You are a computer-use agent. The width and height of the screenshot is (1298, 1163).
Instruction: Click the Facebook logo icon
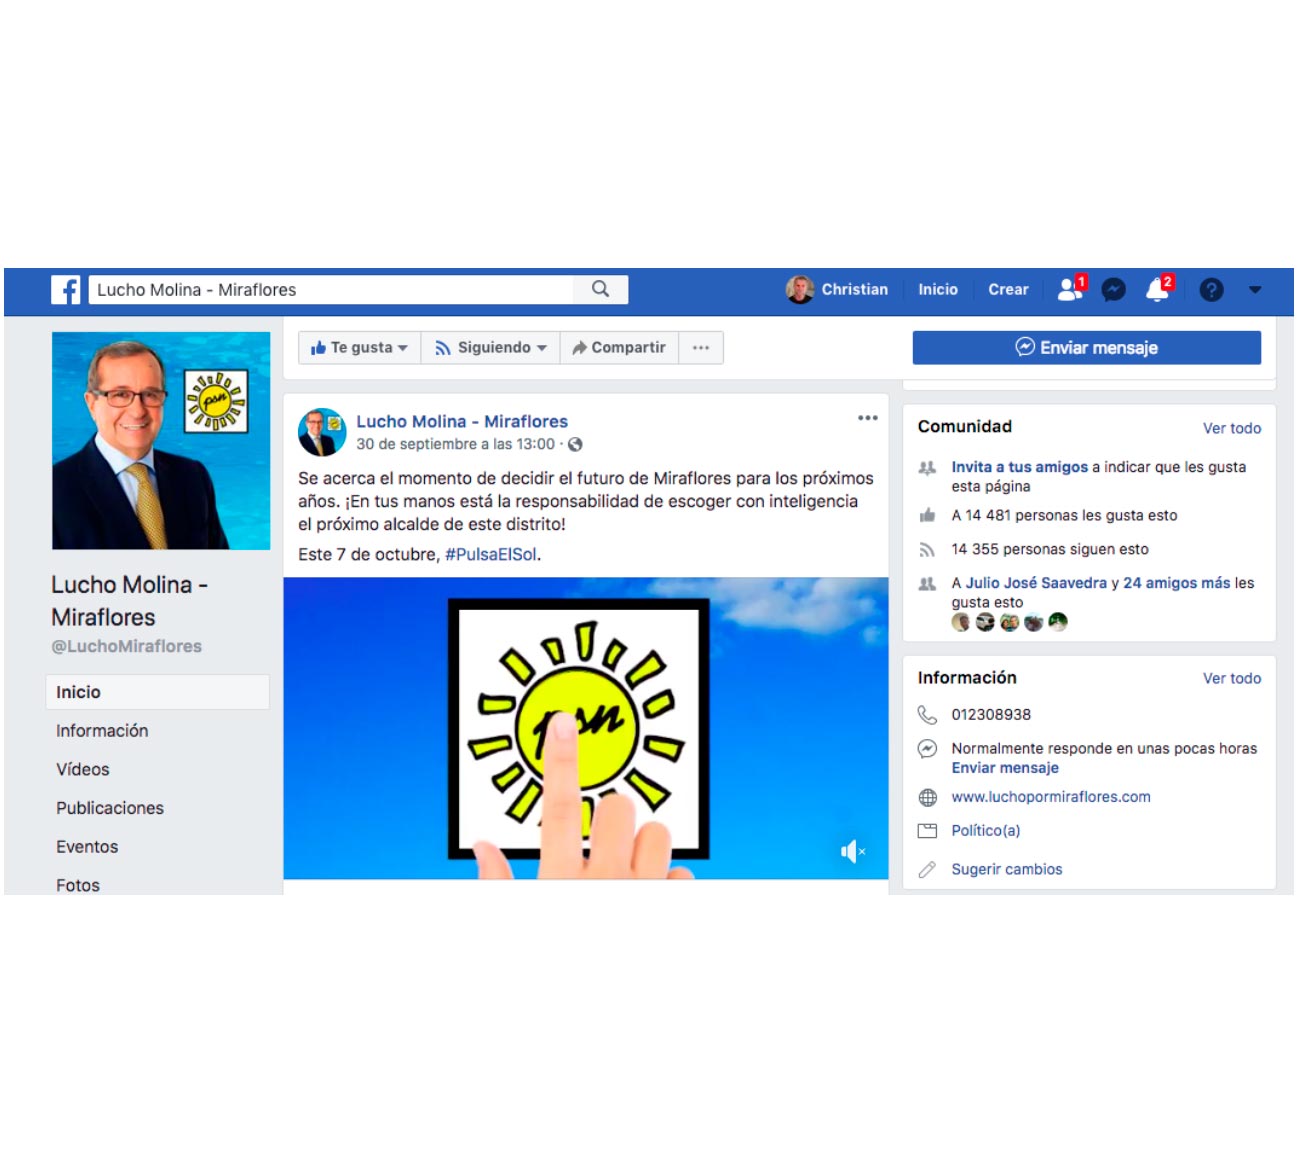tap(66, 290)
